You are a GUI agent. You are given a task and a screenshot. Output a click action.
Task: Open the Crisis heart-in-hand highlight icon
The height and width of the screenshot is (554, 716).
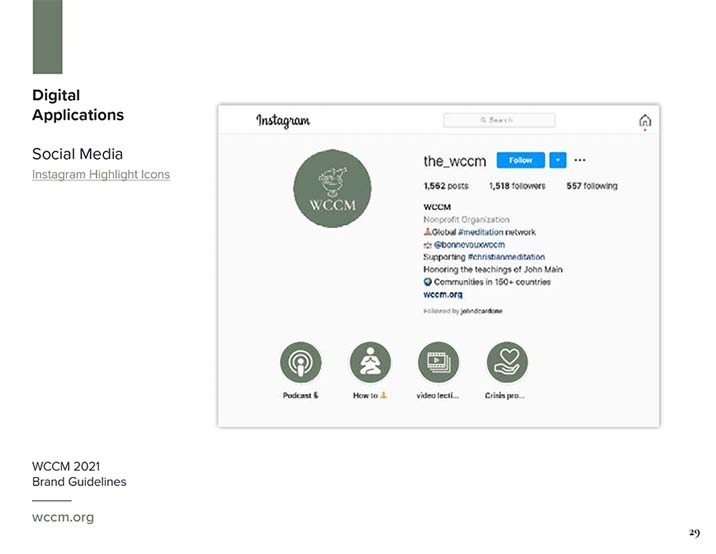tap(507, 362)
